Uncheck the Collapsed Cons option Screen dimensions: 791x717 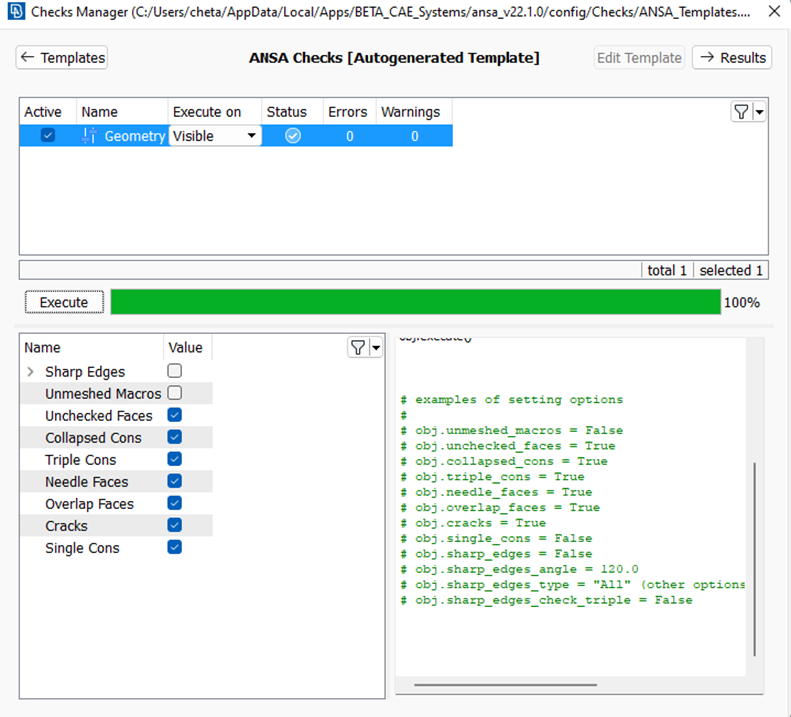(x=175, y=437)
